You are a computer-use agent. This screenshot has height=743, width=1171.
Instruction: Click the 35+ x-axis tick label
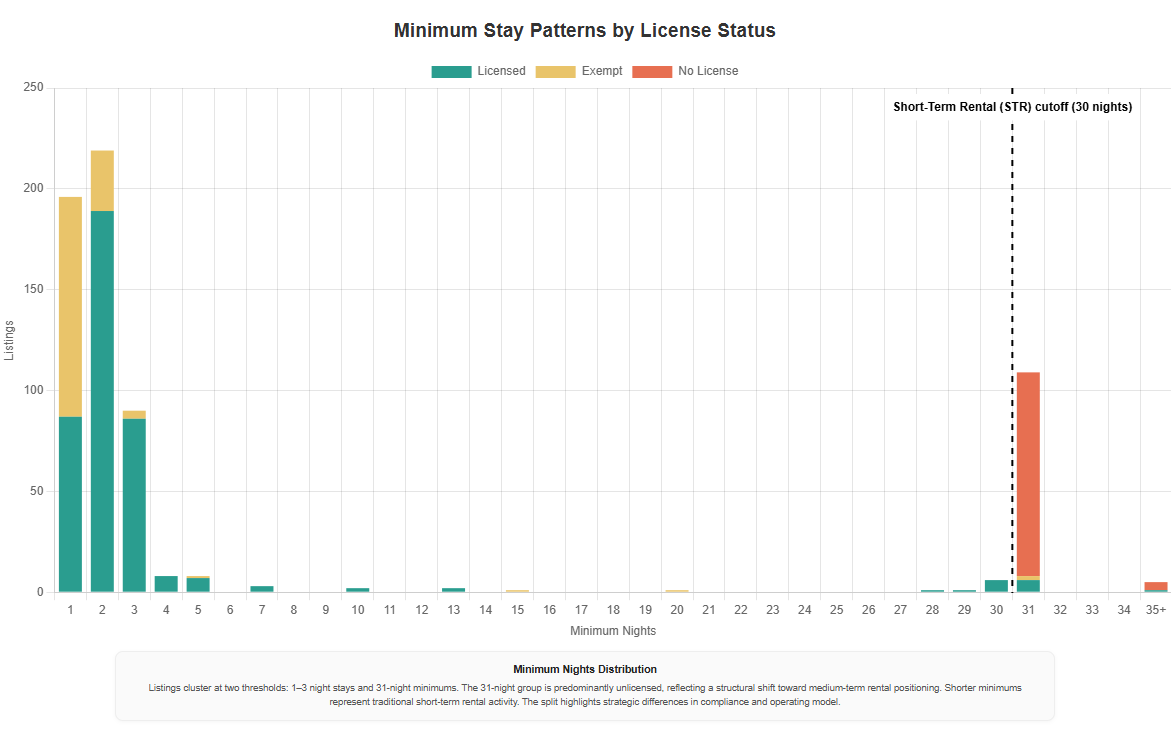[1157, 609]
